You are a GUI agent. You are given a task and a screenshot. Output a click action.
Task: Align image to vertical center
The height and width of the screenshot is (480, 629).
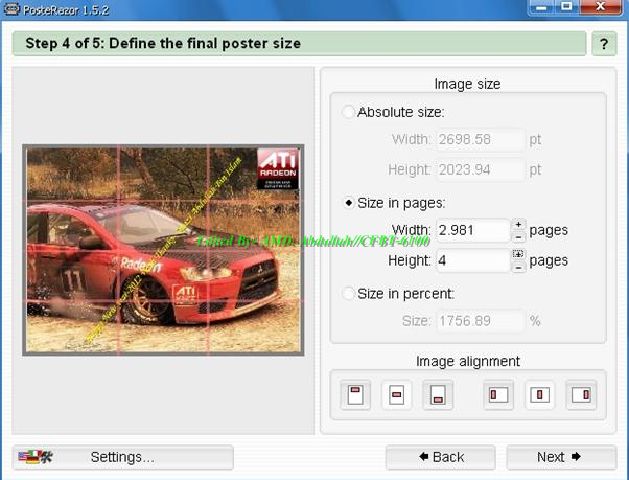tap(397, 395)
